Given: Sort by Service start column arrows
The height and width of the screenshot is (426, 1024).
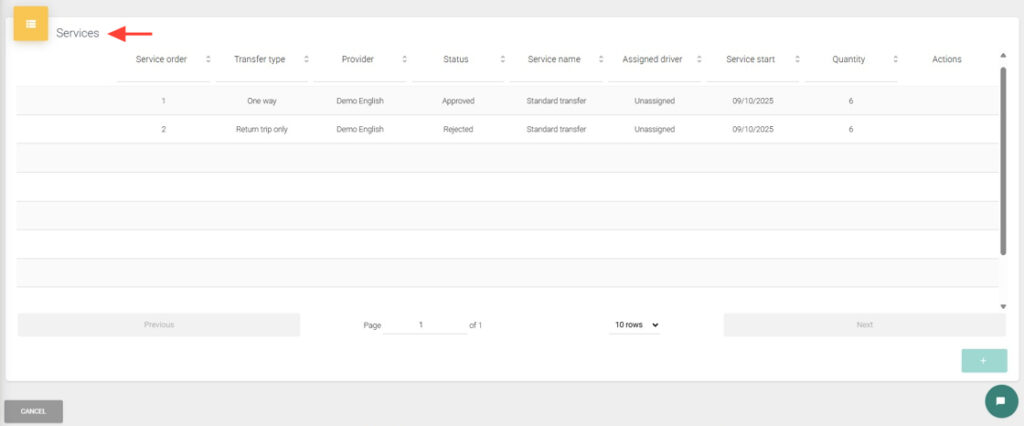Looking at the screenshot, I should coord(797,60).
